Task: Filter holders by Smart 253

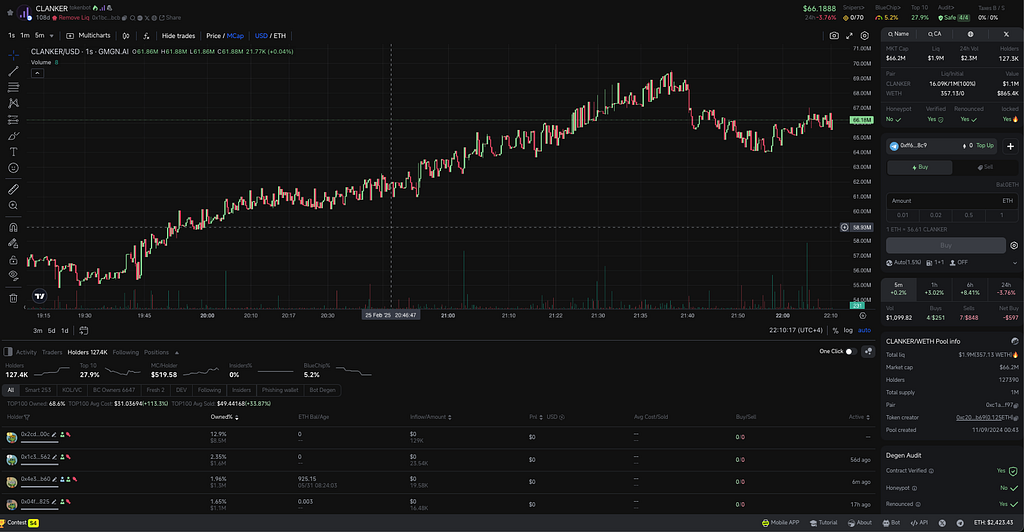Action: pyautogui.click(x=38, y=390)
